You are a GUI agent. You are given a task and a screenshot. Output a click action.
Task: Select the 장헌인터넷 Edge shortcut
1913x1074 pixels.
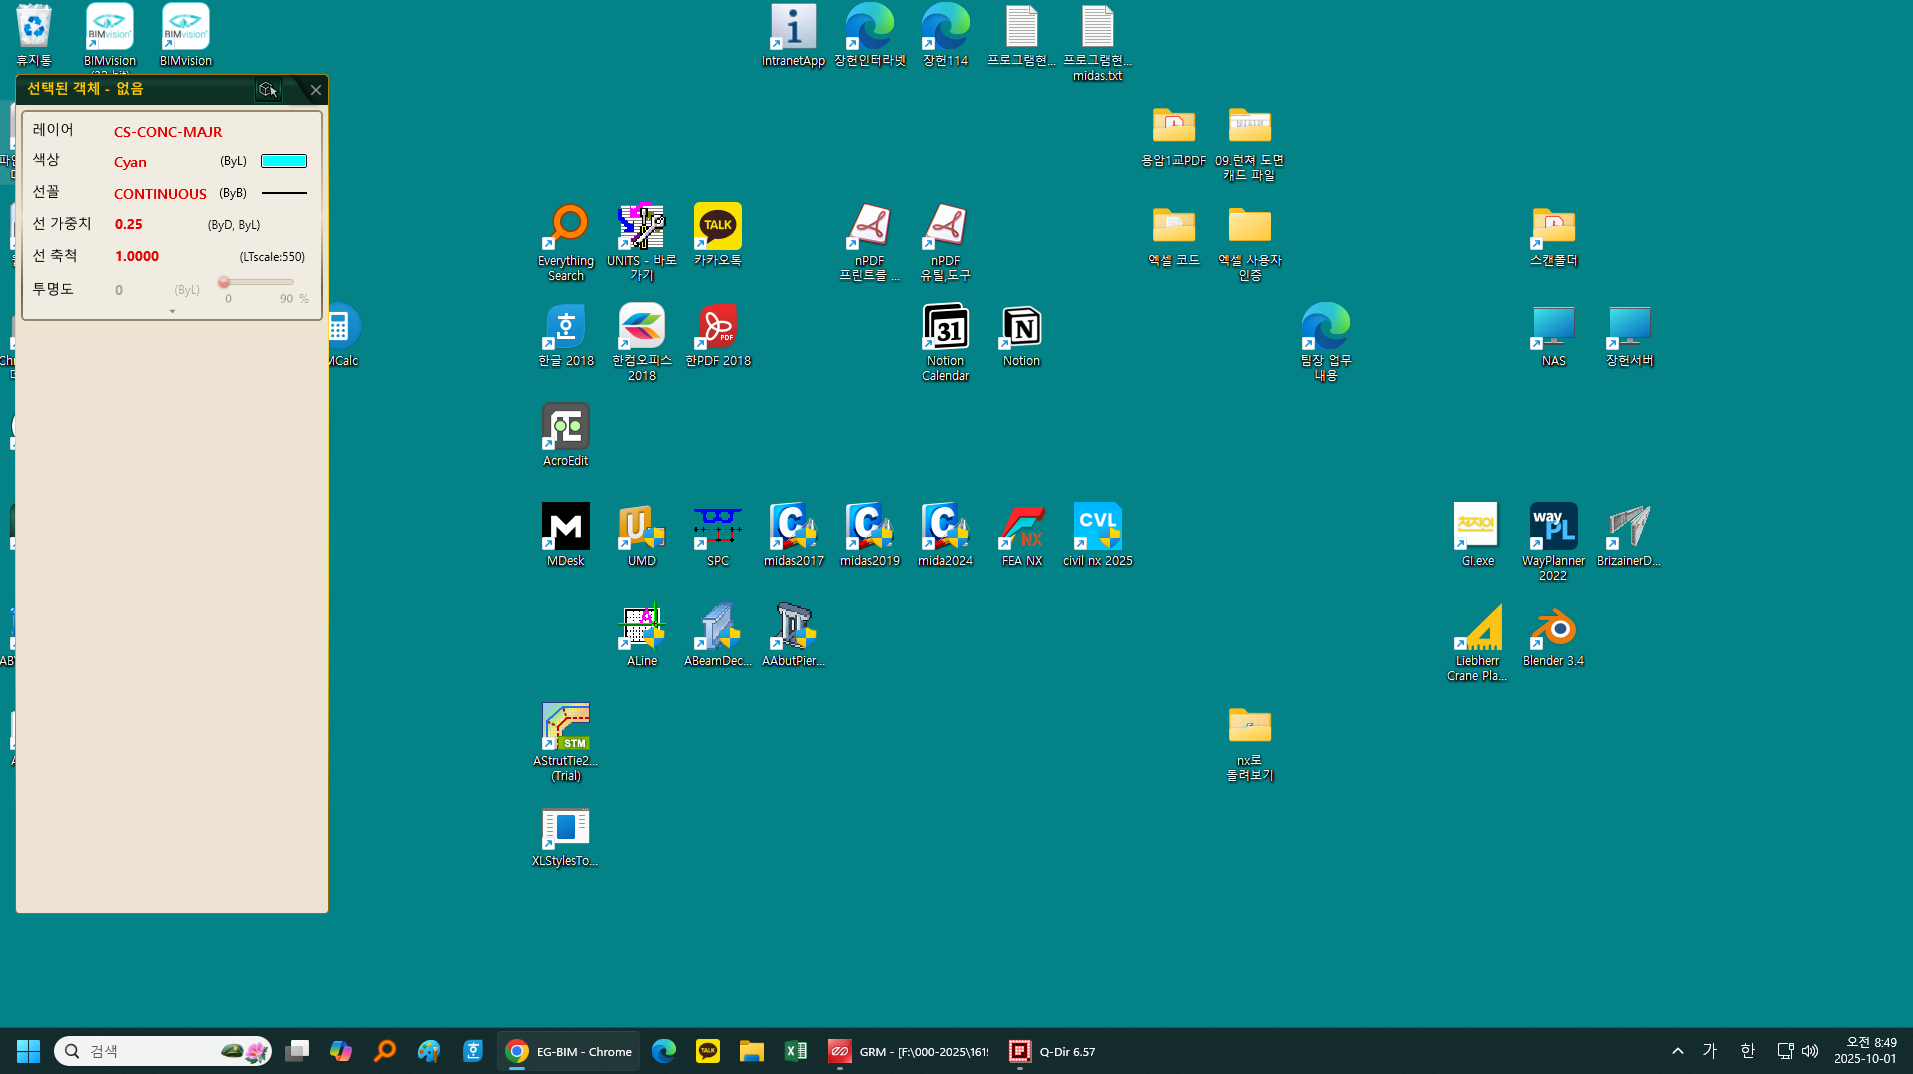tap(870, 36)
